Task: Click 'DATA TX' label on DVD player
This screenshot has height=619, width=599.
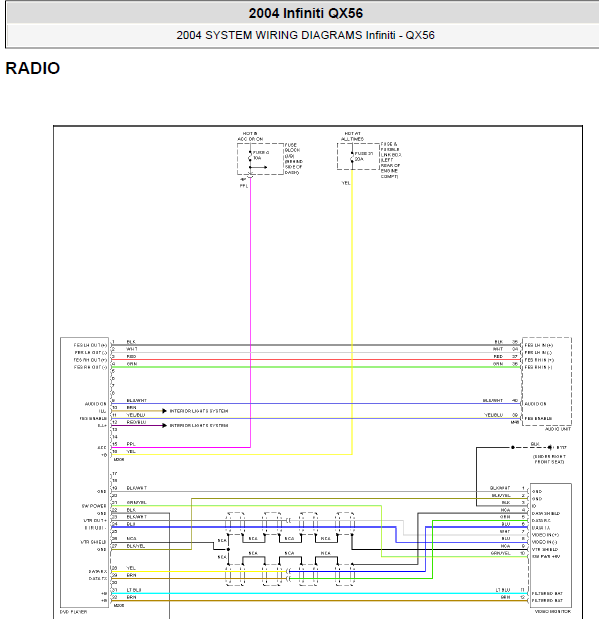Action: (x=98, y=579)
